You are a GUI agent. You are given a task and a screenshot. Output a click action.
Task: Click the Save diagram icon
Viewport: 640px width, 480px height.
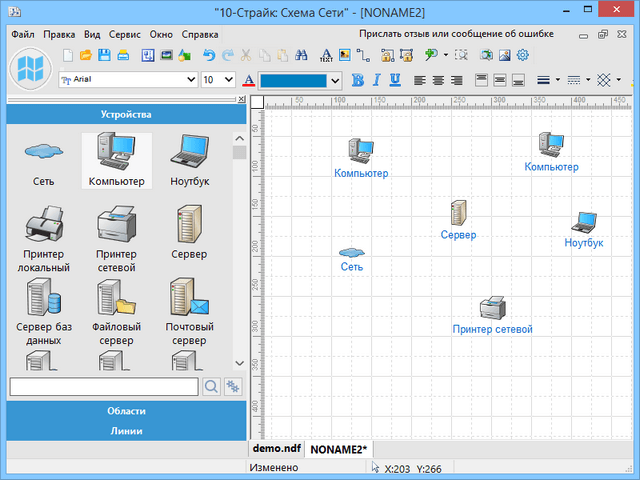tap(104, 55)
